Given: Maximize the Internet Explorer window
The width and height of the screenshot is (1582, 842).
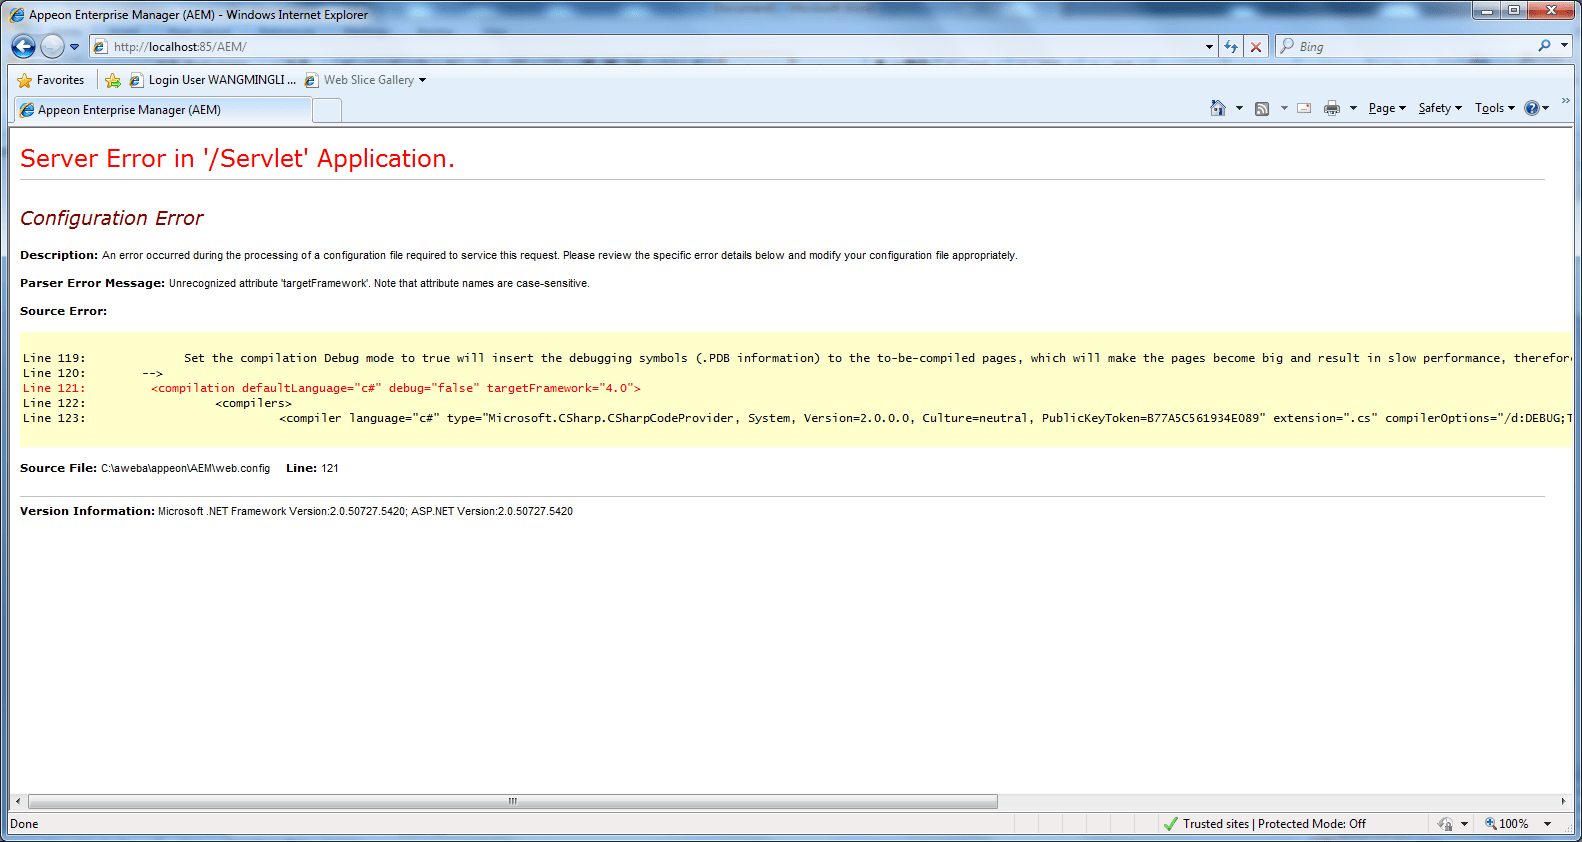Looking at the screenshot, I should point(1513,11).
